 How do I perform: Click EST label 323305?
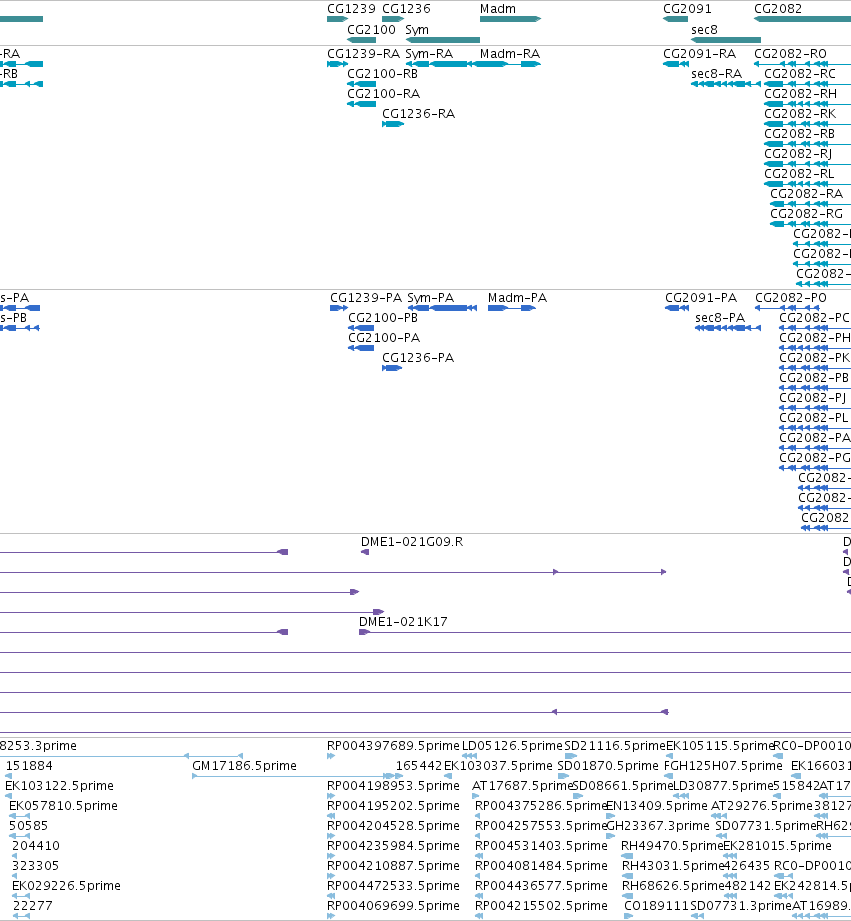coord(36,866)
